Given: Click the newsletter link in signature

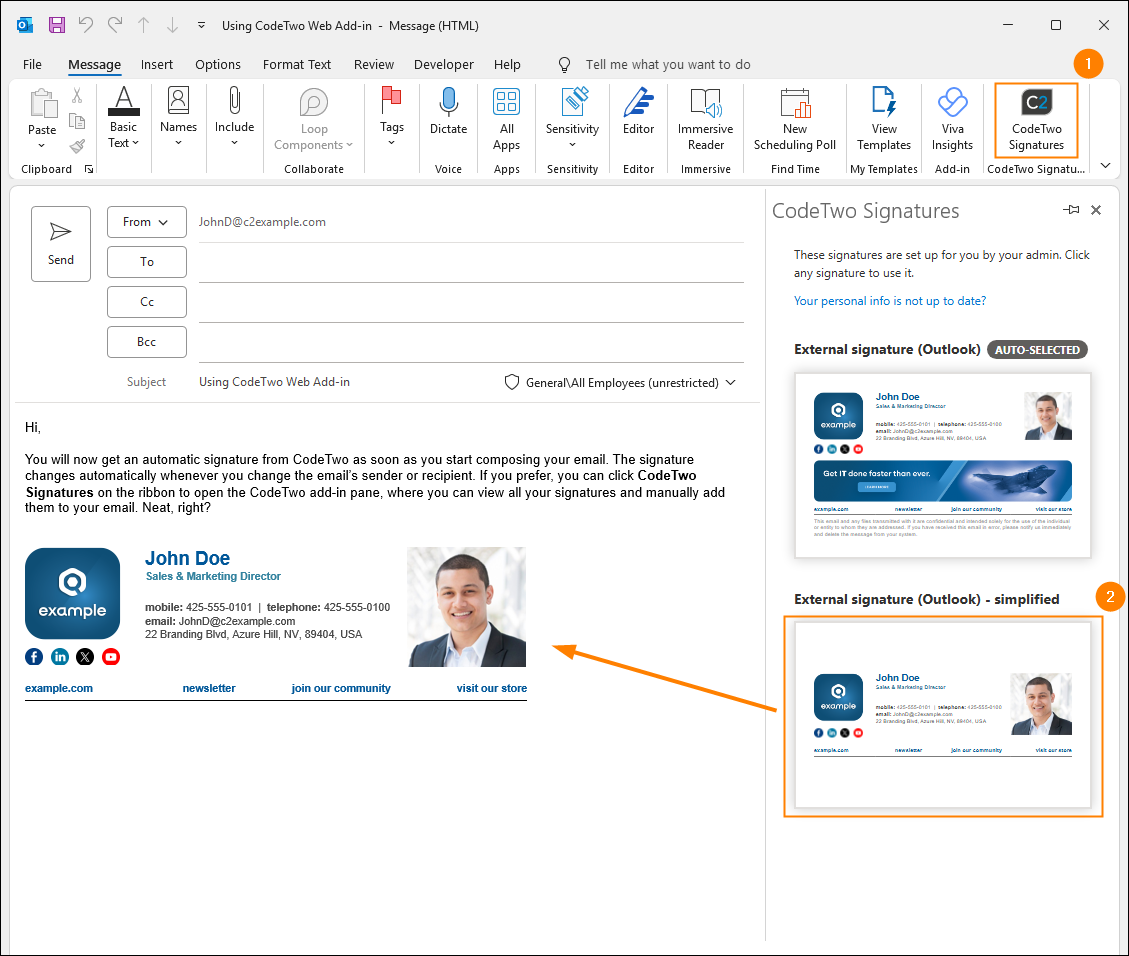Looking at the screenshot, I should 209,688.
